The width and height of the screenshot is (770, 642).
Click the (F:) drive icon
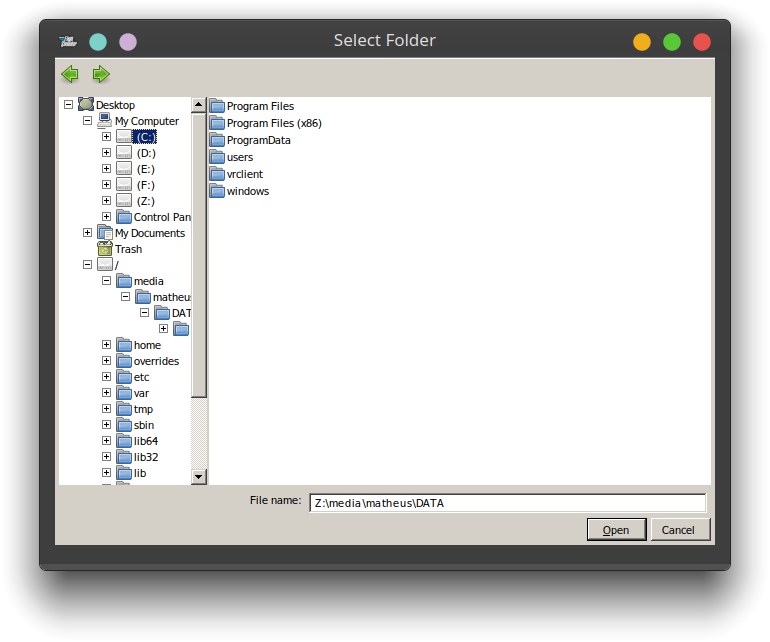pyautogui.click(x=124, y=184)
